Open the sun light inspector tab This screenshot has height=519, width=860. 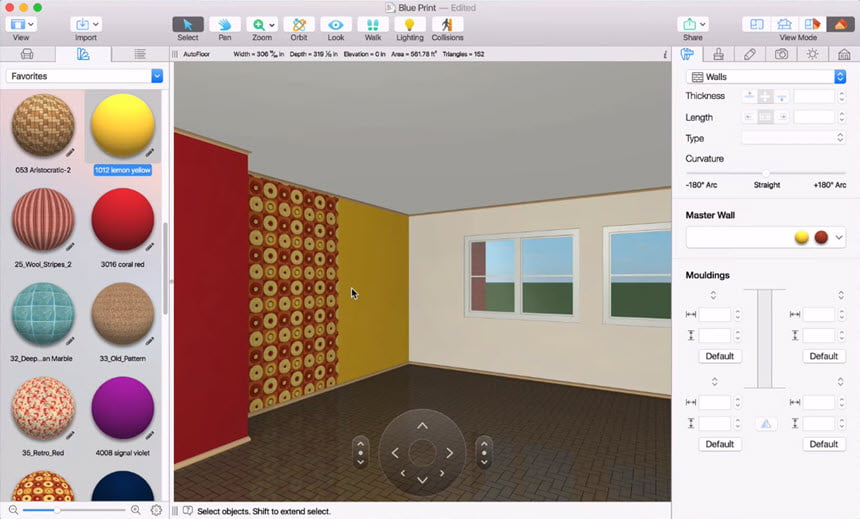click(812, 54)
